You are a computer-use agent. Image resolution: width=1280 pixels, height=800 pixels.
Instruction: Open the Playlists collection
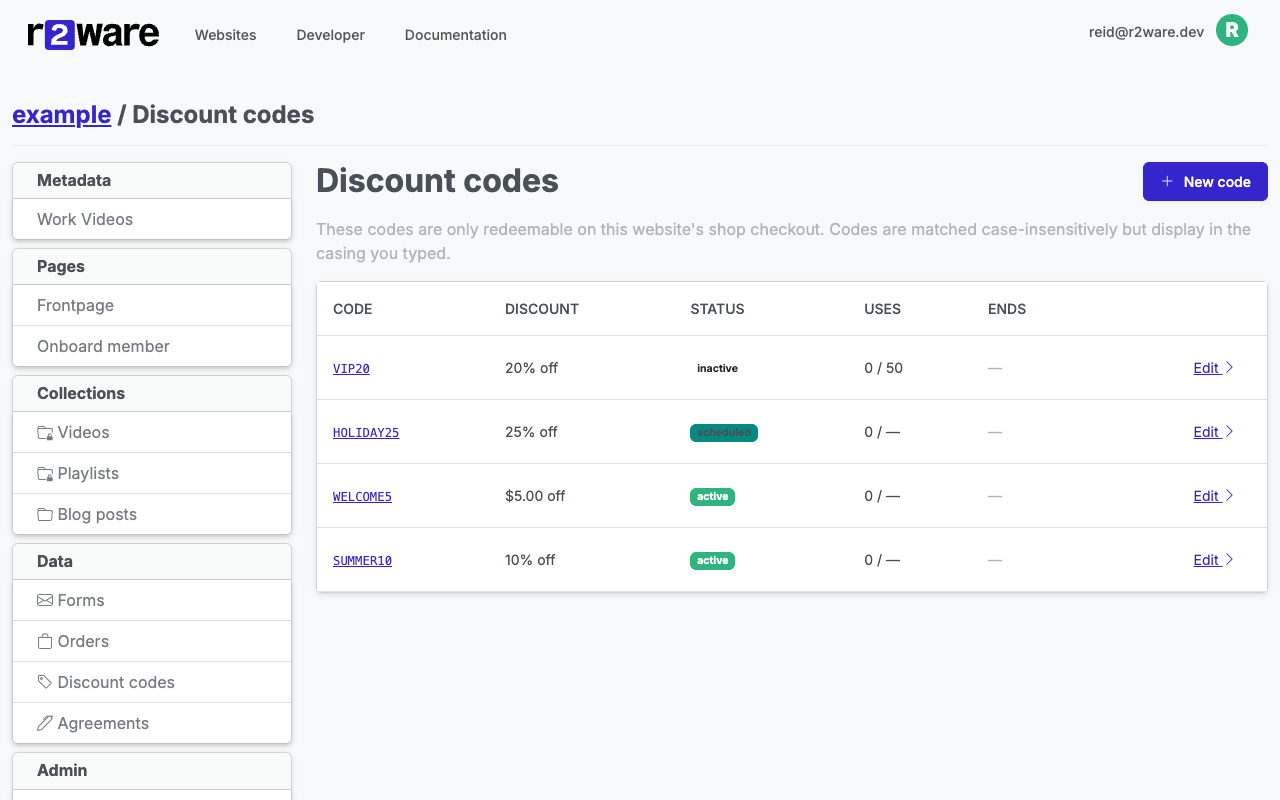pos(152,473)
